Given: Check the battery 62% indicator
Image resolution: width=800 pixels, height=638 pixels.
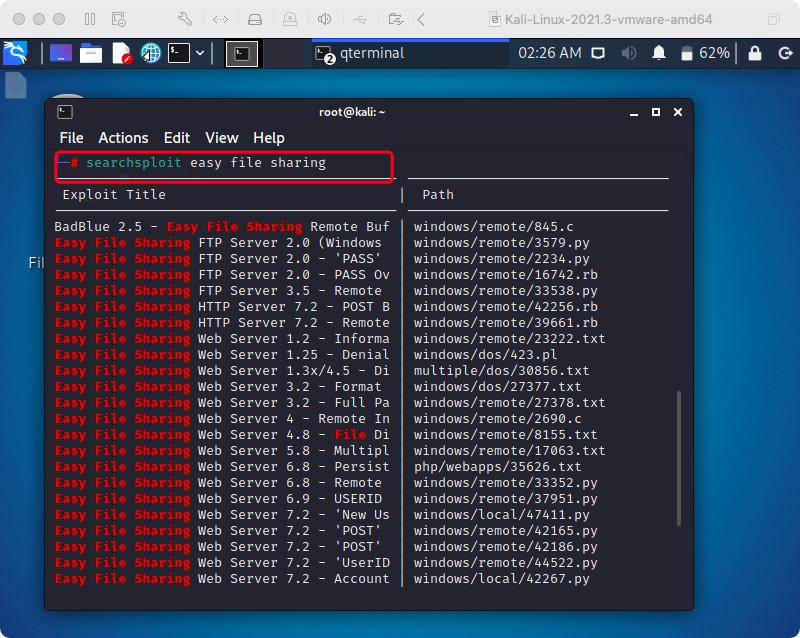Looking at the screenshot, I should click(706, 53).
